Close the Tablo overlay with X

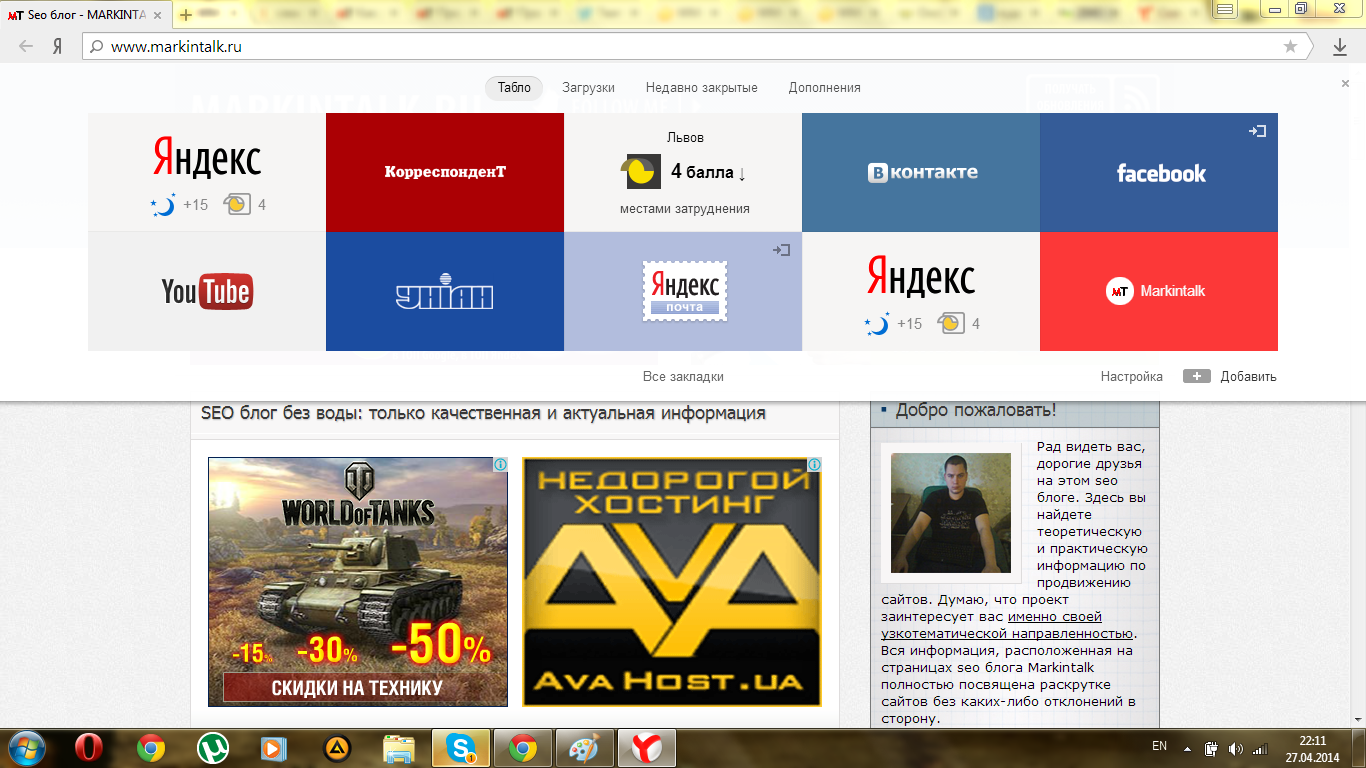1346,85
